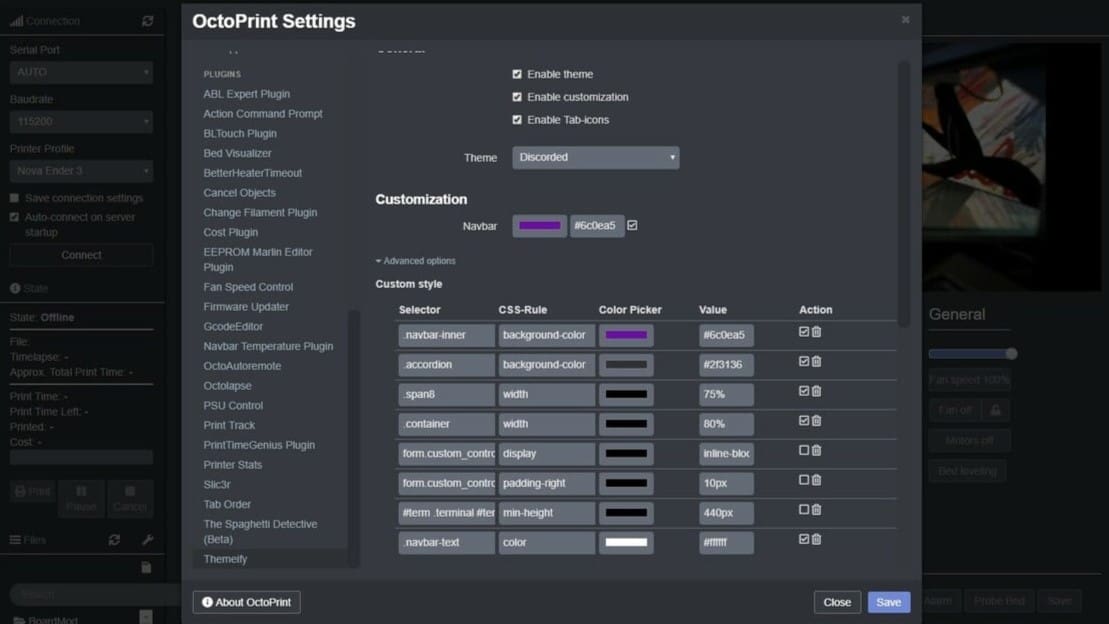Open the Files wrench settings icon
Screen dimensions: 1109x624
(147, 540)
